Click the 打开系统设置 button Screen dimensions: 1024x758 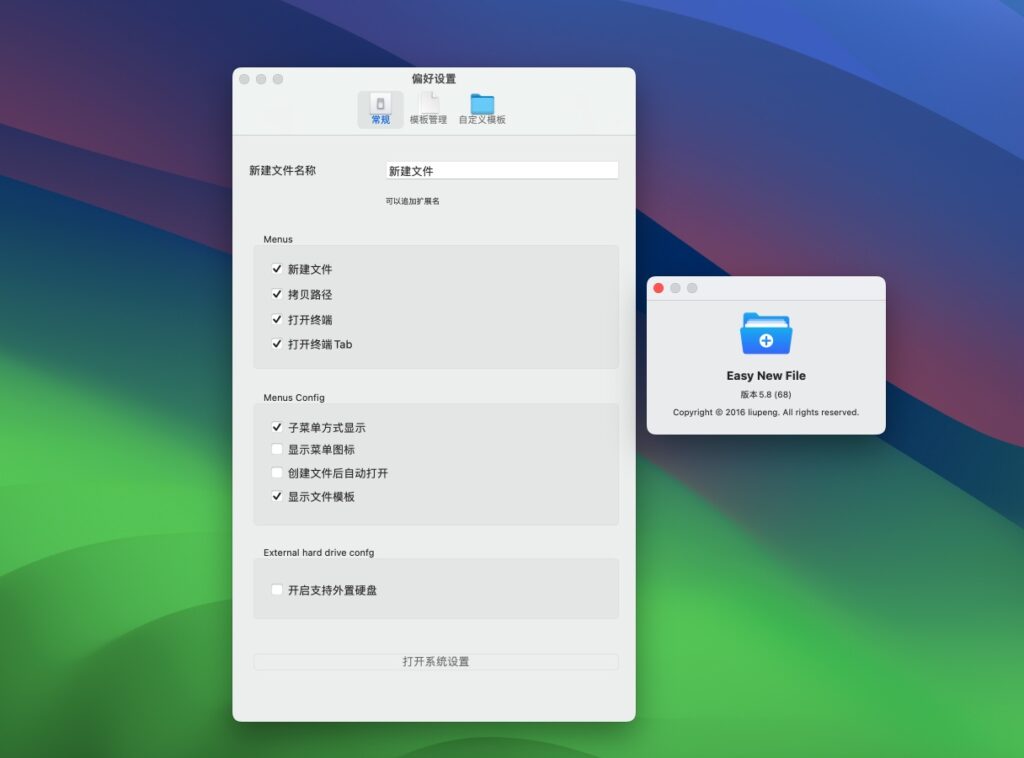435,661
